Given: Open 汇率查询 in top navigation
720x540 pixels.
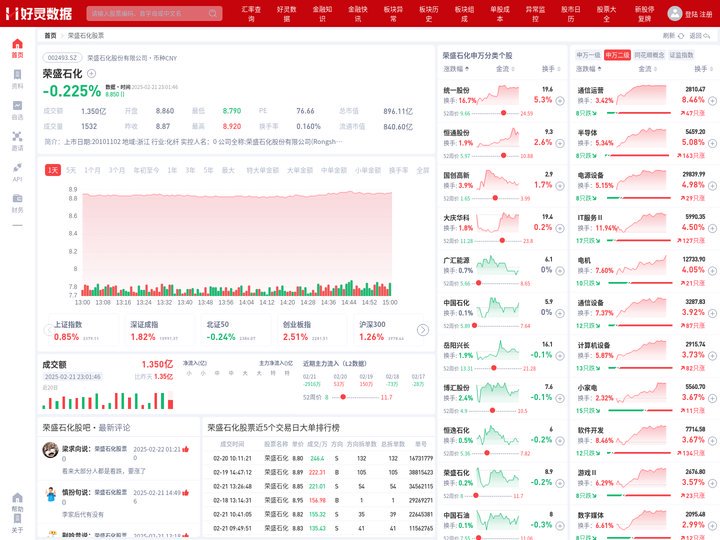Looking at the screenshot, I should pyautogui.click(x=251, y=13).
